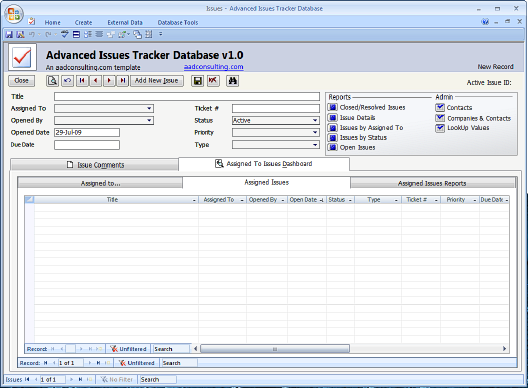This screenshot has width=528, height=388.
Task: Open the Home ribbon tab
Action: point(53,23)
